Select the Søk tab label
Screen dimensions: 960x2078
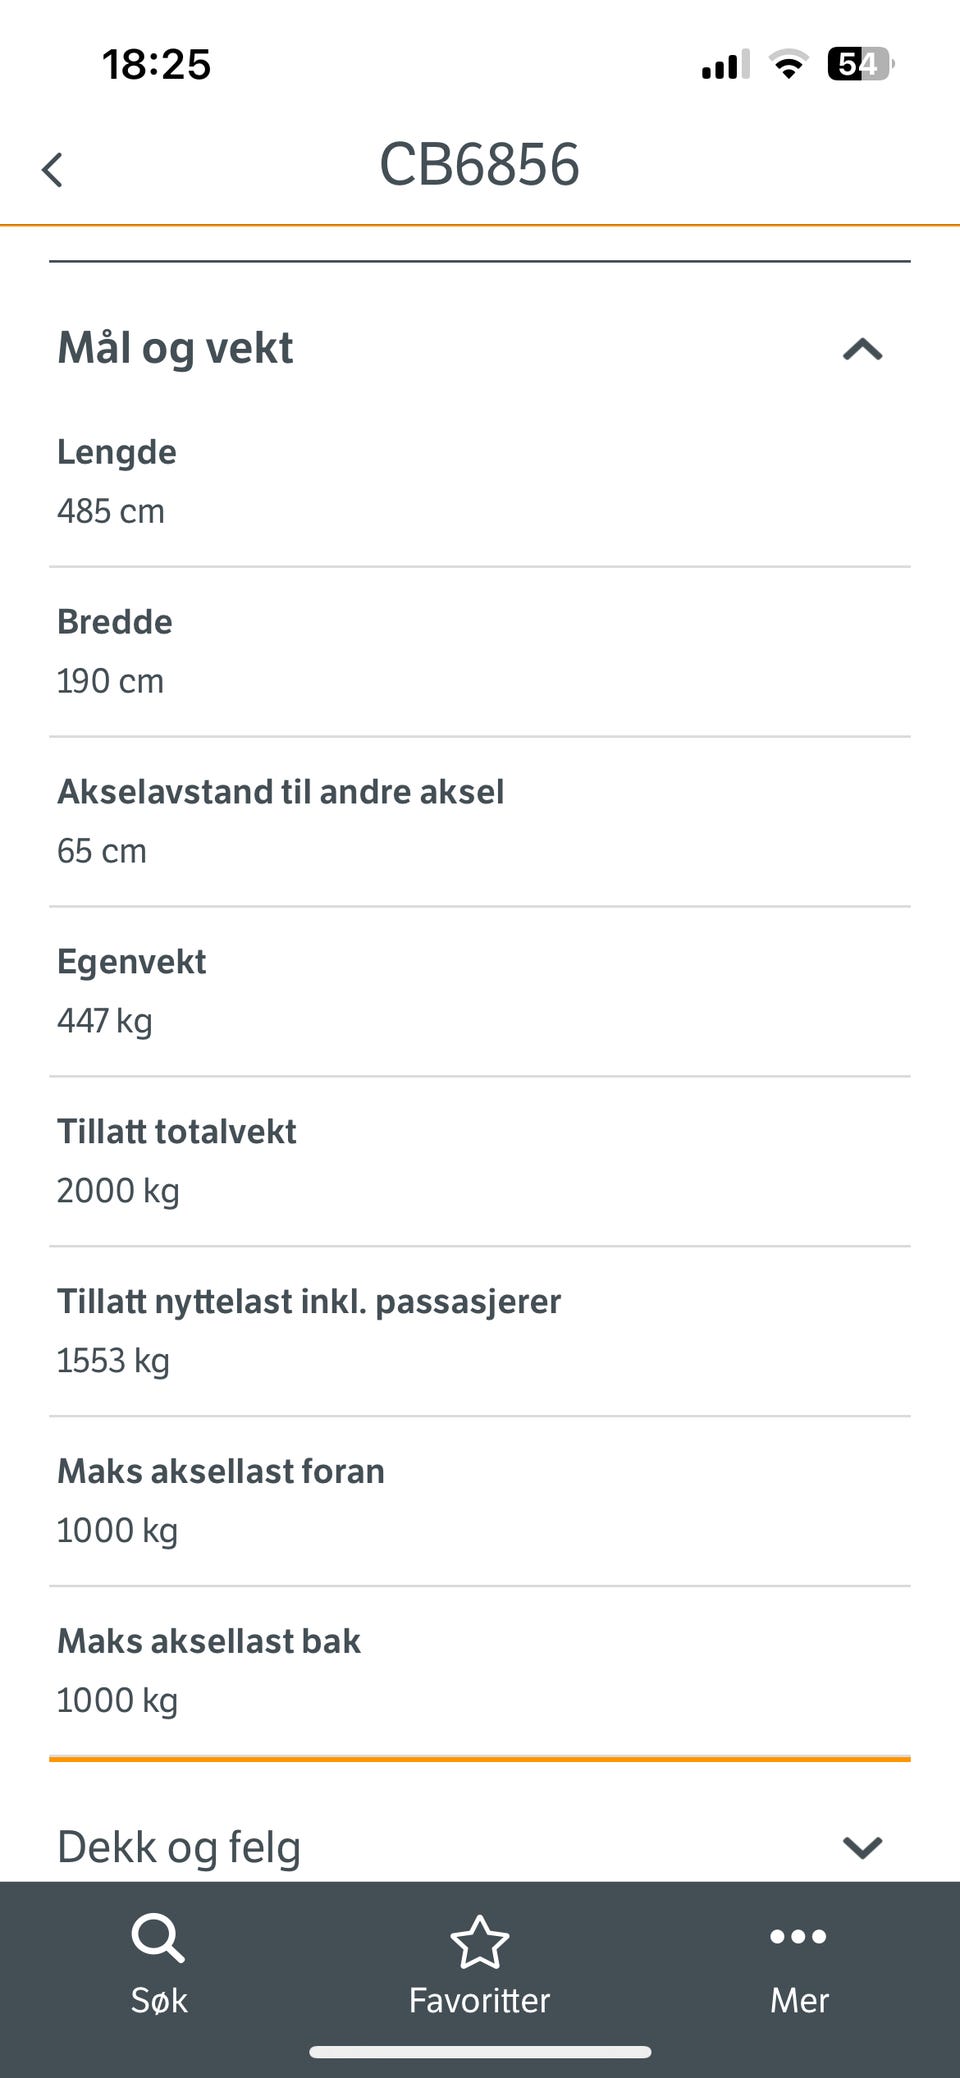(x=159, y=2000)
